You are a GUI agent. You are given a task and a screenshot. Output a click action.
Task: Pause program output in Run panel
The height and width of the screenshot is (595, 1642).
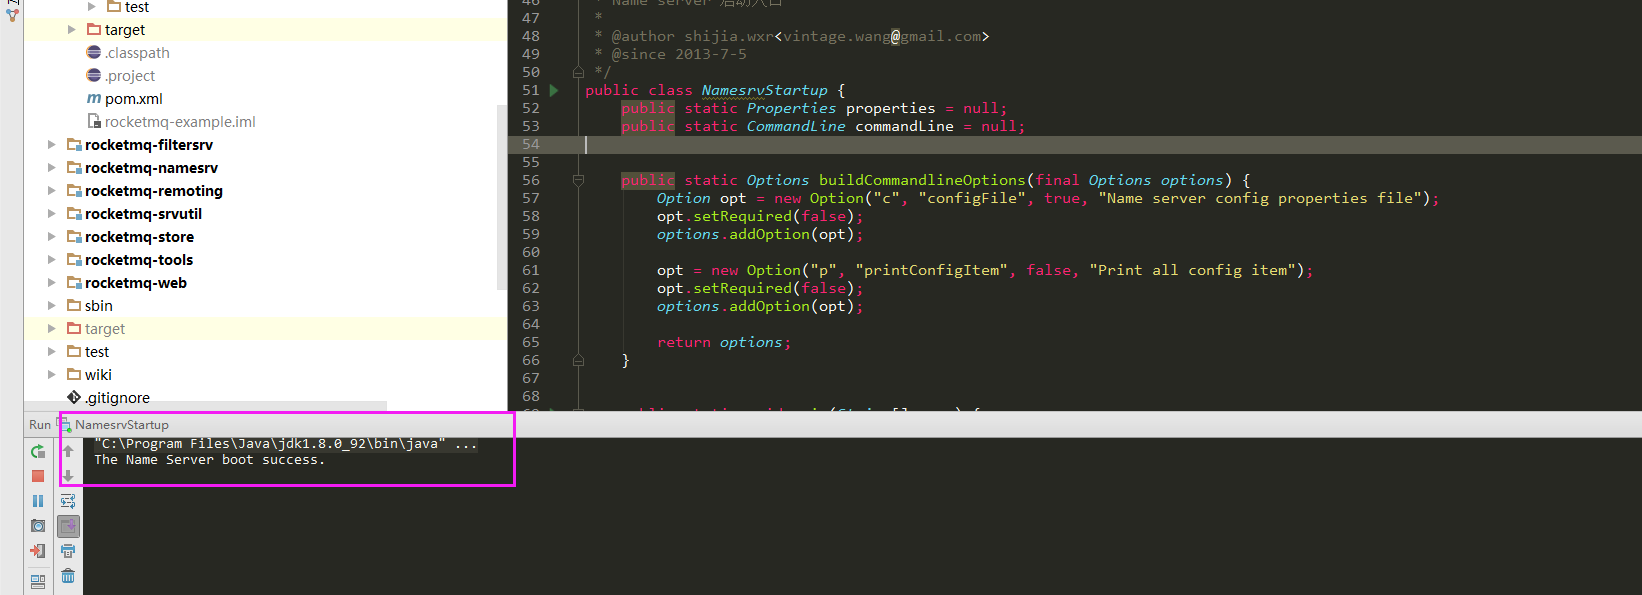(x=38, y=501)
